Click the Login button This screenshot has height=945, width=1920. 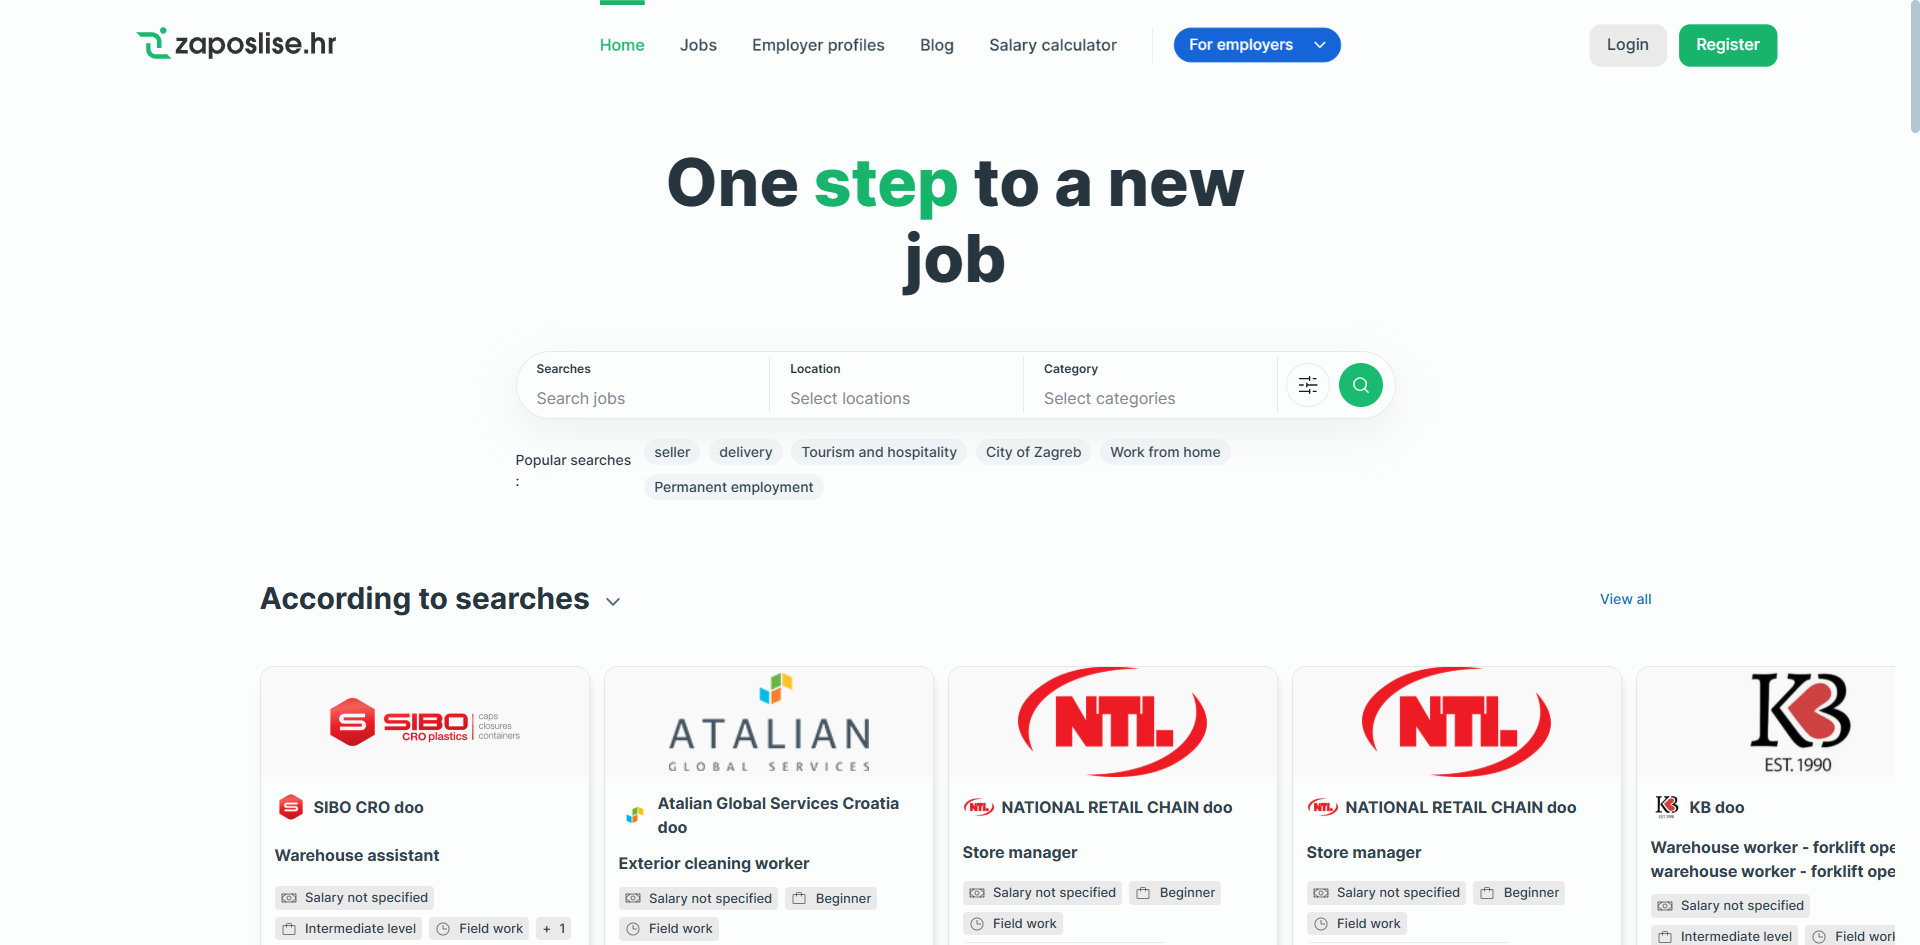[x=1627, y=45]
